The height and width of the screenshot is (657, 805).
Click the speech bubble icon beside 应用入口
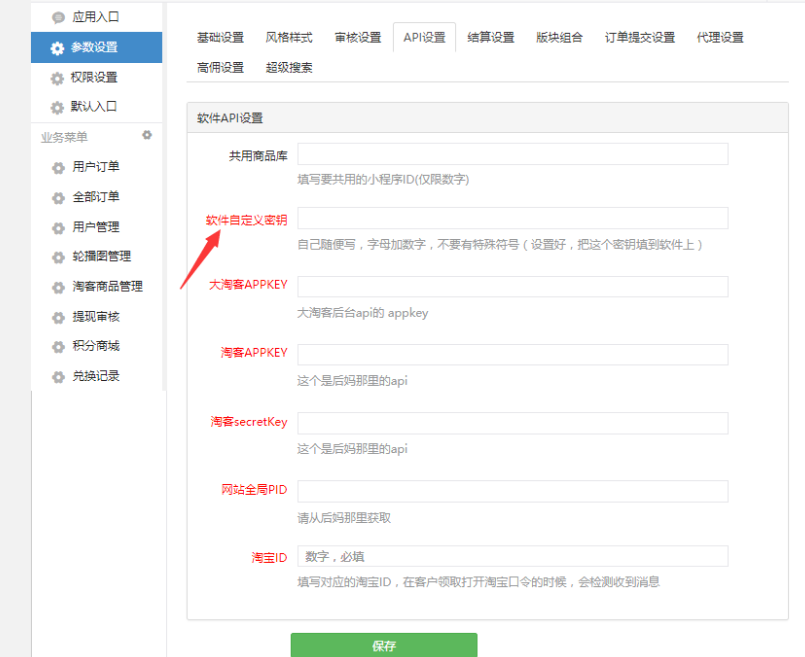[x=58, y=17]
